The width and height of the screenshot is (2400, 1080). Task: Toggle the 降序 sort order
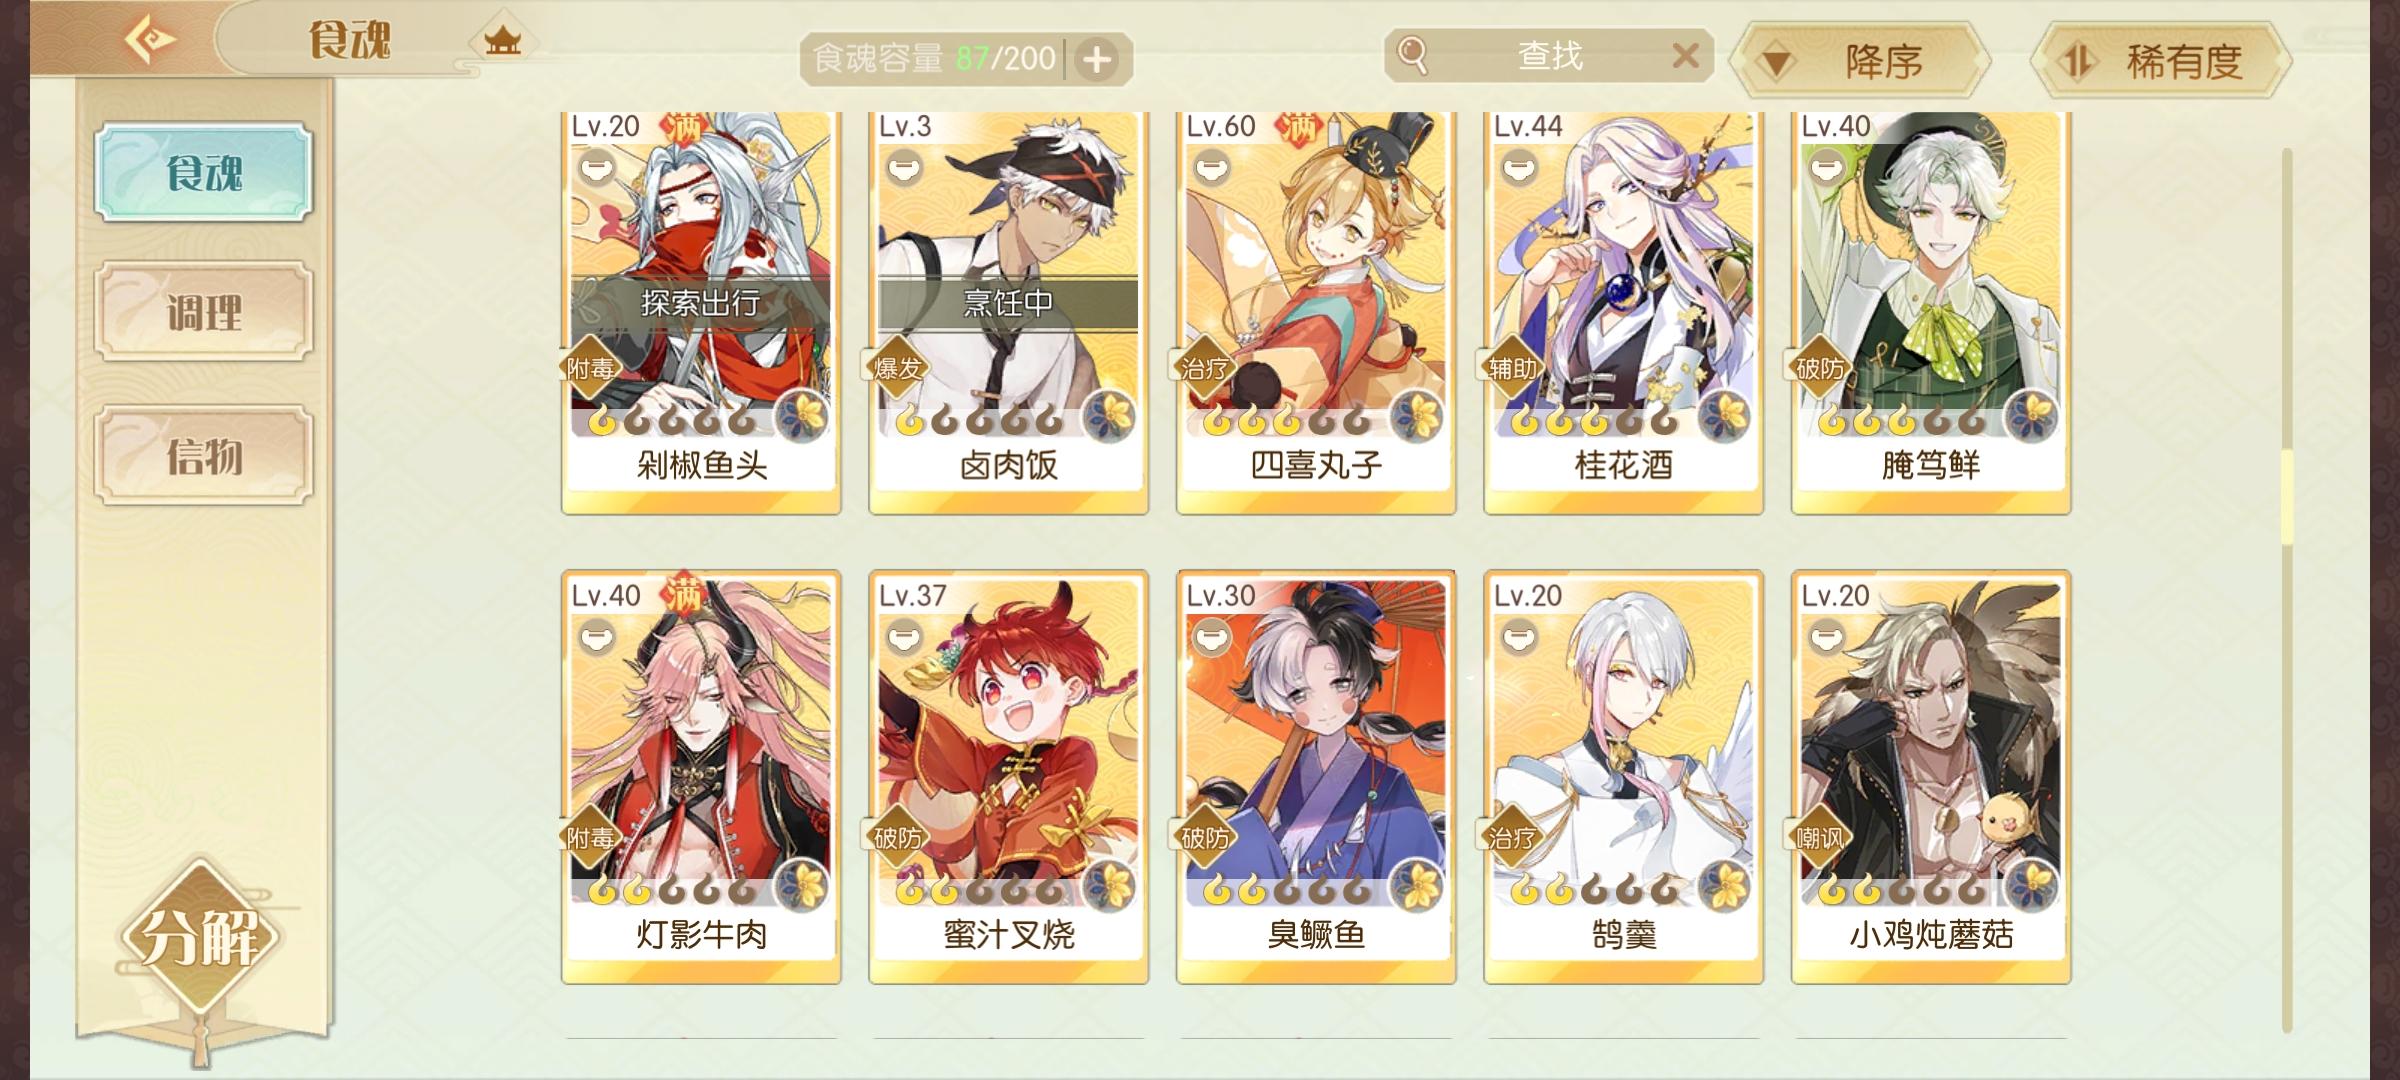pyautogui.click(x=1858, y=61)
